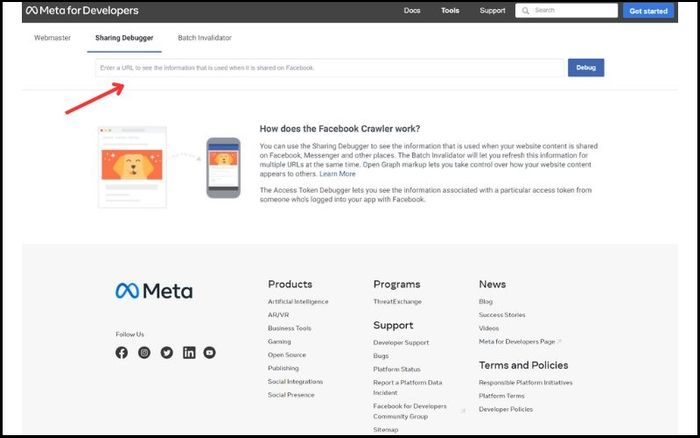Open the LinkedIn icon under Follow Us

pos(189,353)
